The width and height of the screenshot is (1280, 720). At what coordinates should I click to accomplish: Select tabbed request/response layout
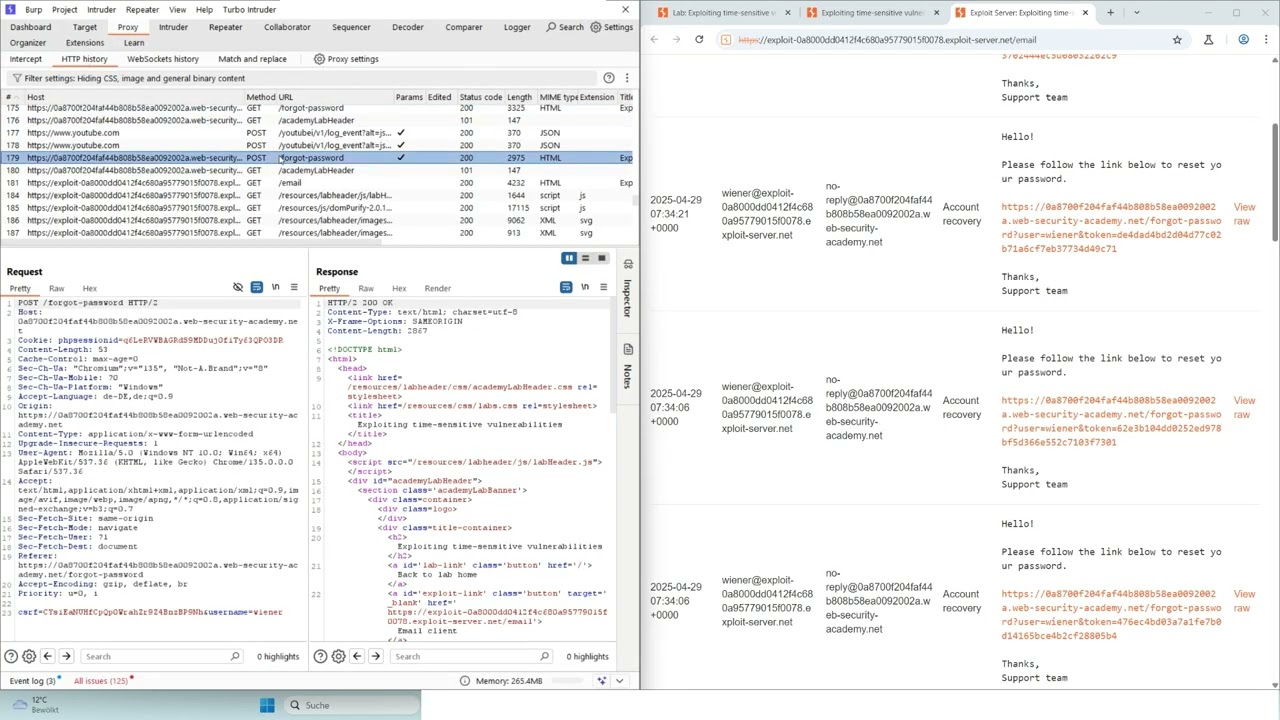tap(601, 259)
